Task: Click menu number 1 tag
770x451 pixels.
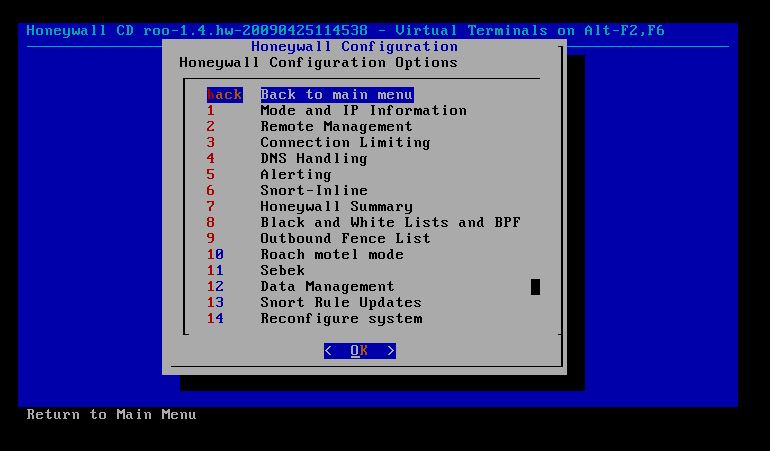Action: [x=211, y=111]
